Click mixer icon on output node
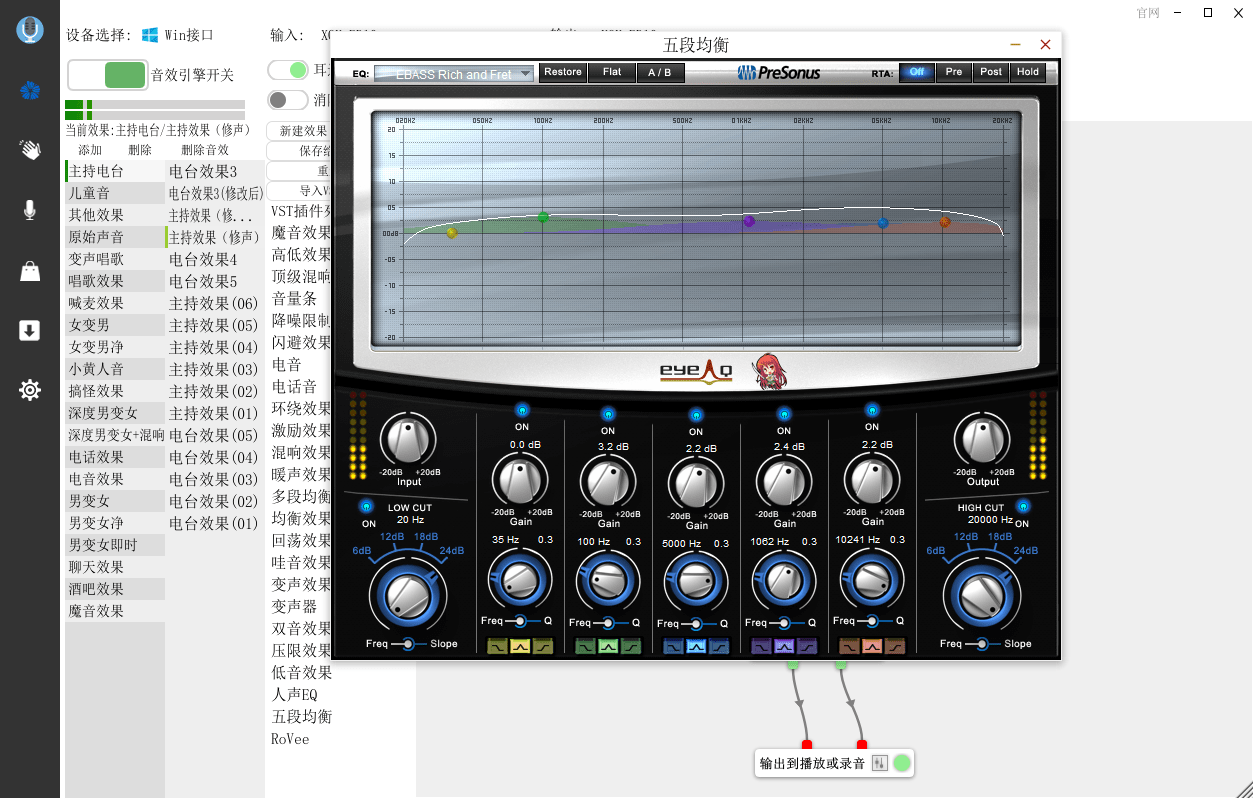The image size is (1253, 798). 880,763
